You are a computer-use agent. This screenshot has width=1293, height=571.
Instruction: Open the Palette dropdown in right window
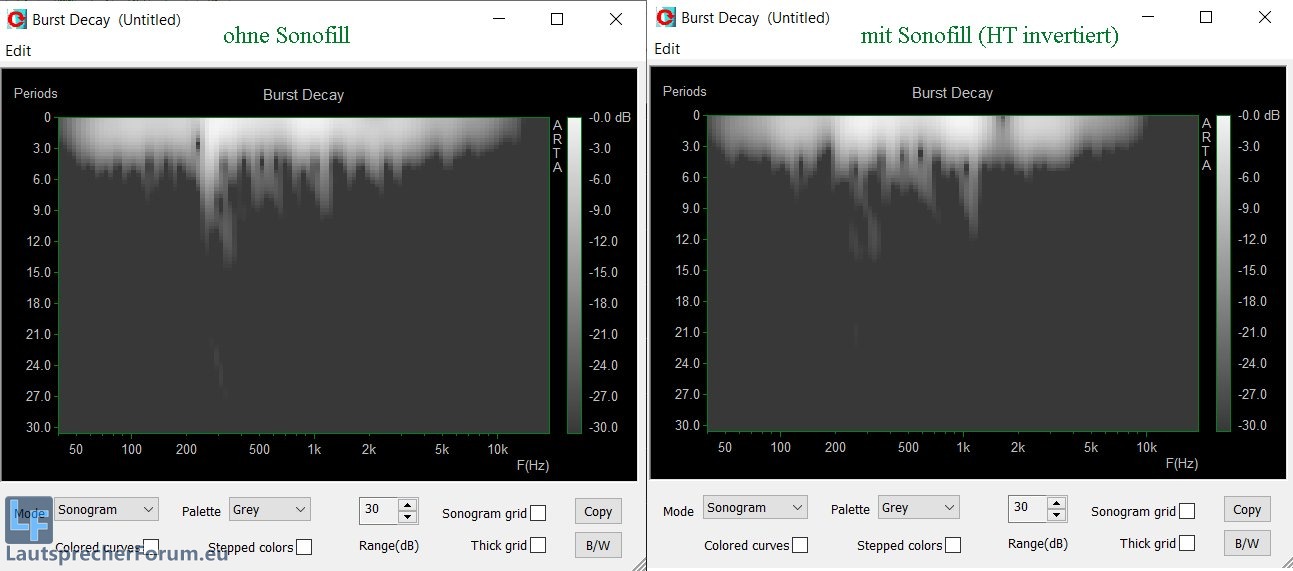918,508
